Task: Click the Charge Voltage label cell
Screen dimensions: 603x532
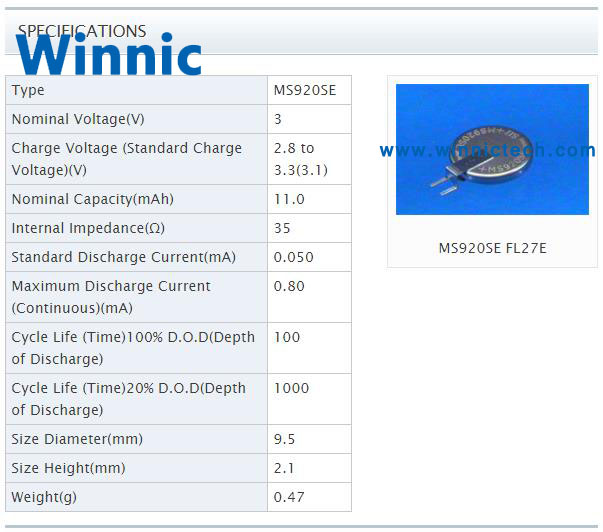Action: tap(137, 159)
